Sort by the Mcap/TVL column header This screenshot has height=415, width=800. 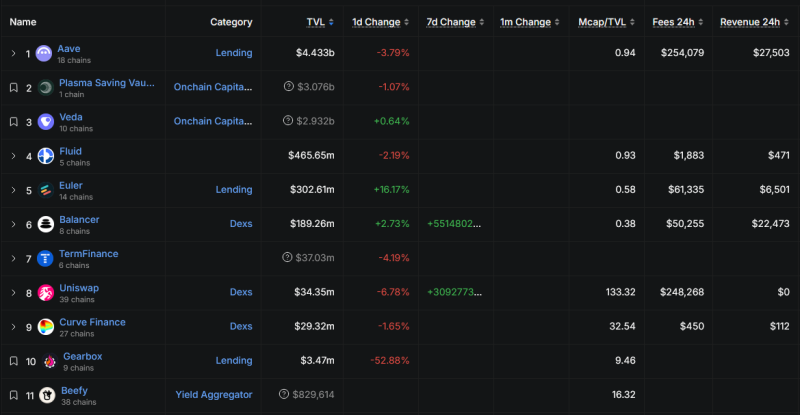(x=604, y=22)
